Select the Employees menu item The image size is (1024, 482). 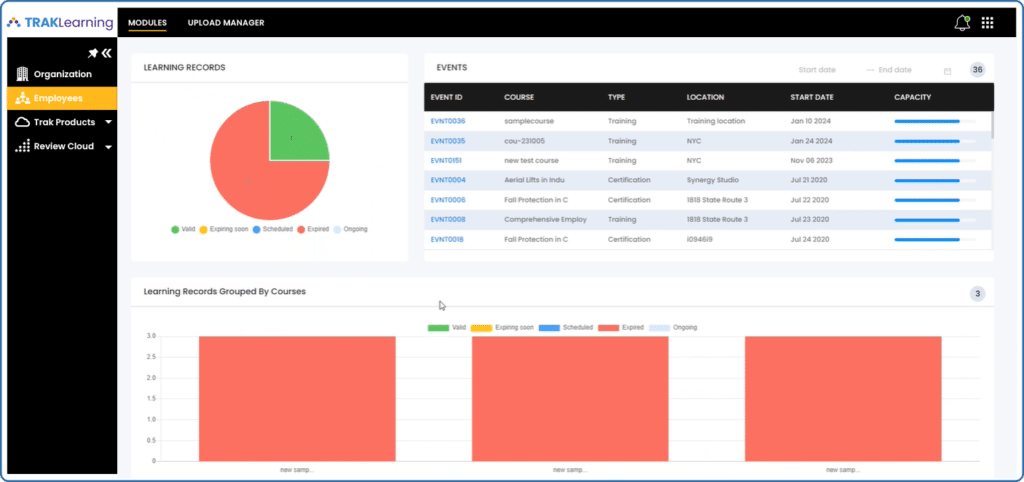[x=62, y=98]
